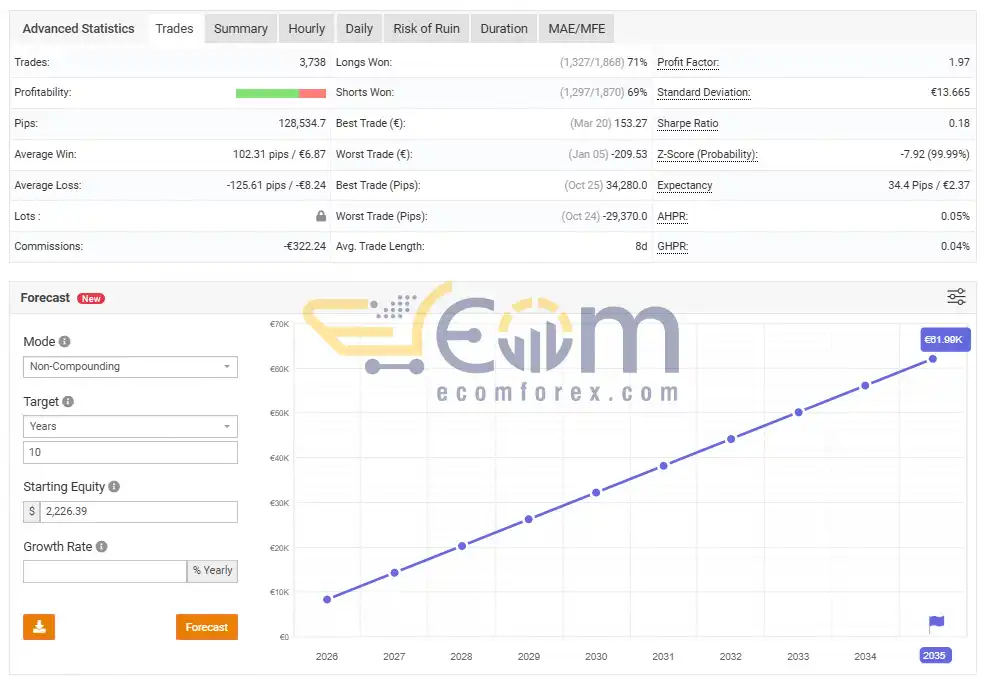The width and height of the screenshot is (982, 681).
Task: Click the Growth Rate info icon
Action: tap(101, 546)
